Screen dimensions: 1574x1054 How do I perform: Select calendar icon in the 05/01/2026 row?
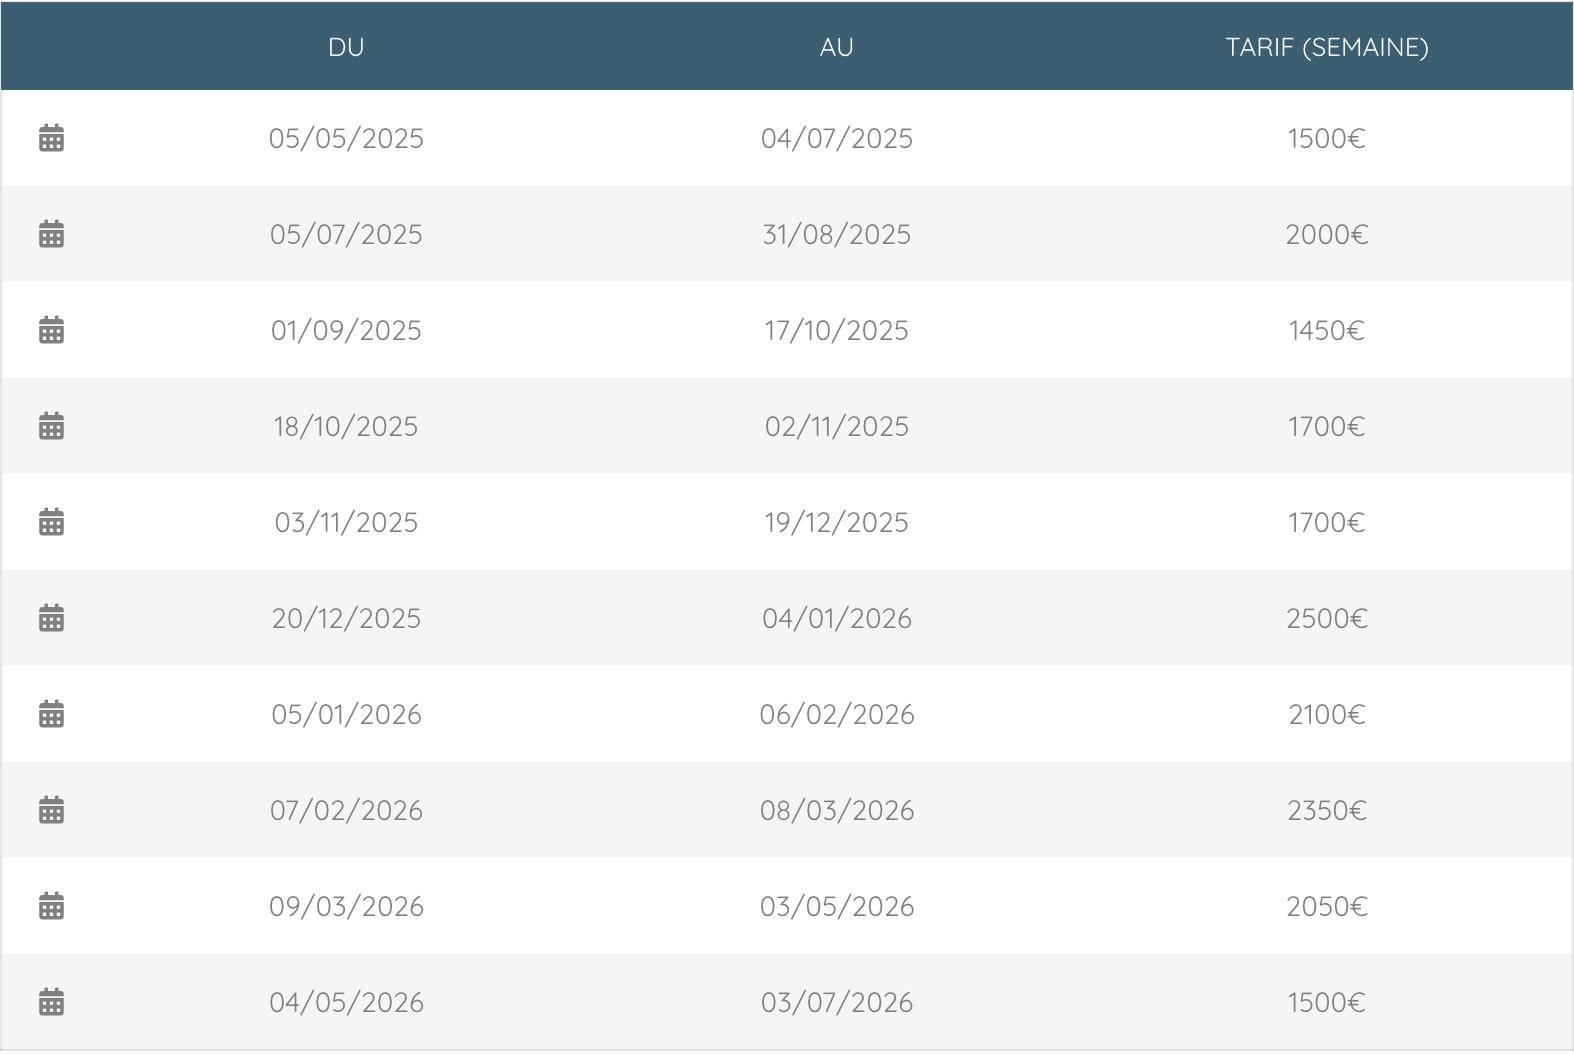[51, 714]
